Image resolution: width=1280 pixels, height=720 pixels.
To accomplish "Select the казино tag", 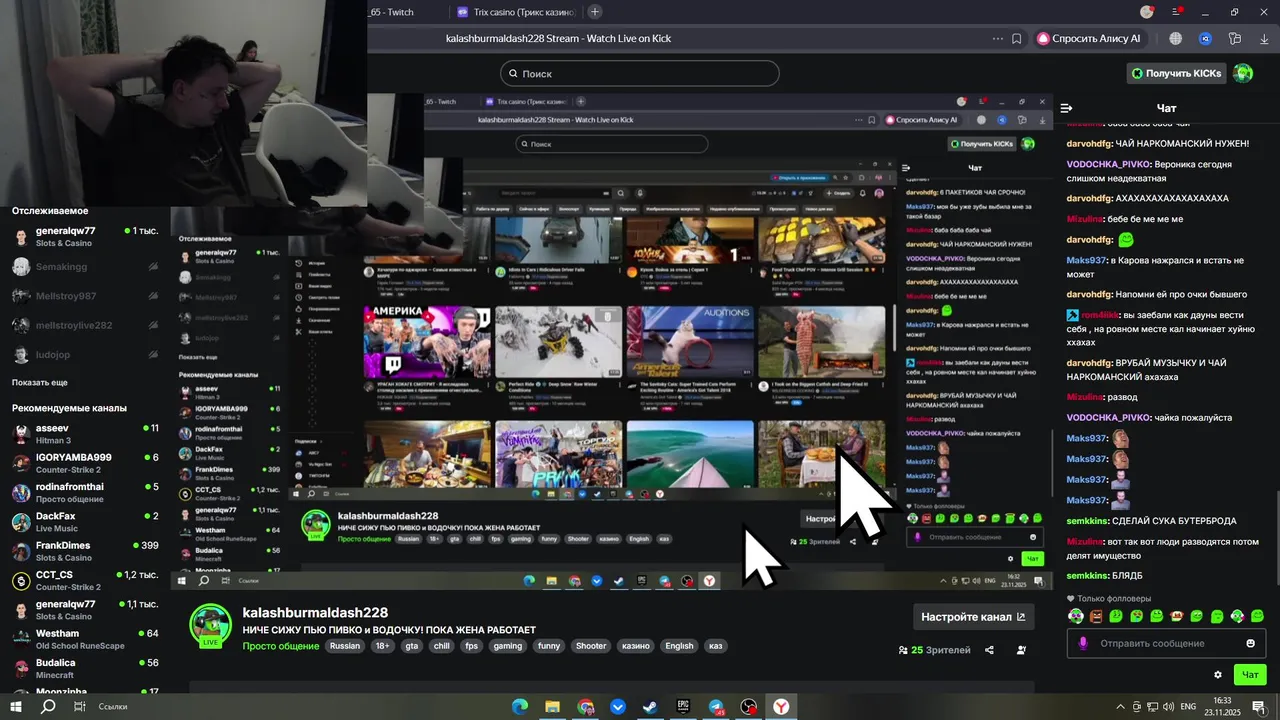I will tap(636, 646).
